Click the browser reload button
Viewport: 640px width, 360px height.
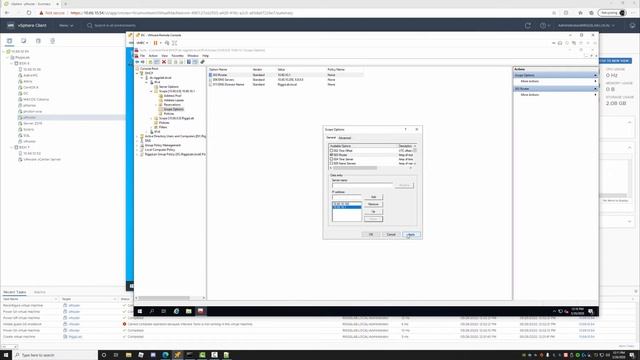(29, 13)
